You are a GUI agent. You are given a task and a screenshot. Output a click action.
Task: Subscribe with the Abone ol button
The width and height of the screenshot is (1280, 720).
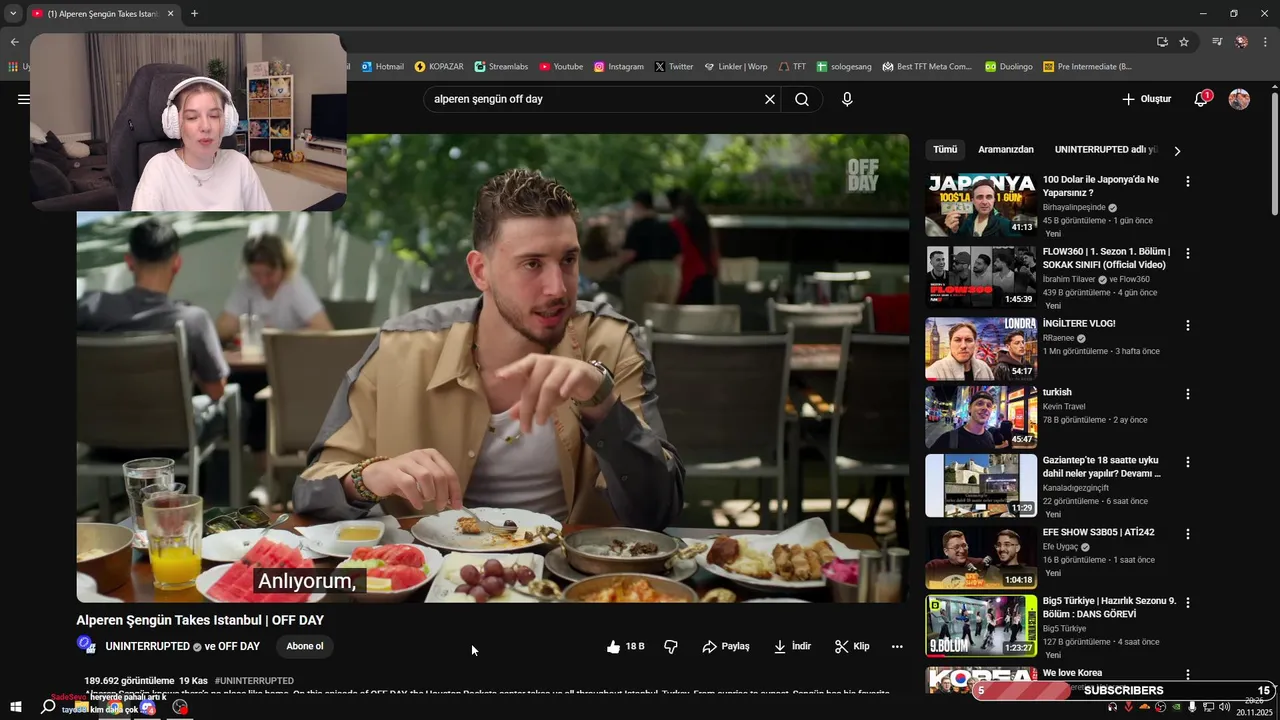[305, 647]
